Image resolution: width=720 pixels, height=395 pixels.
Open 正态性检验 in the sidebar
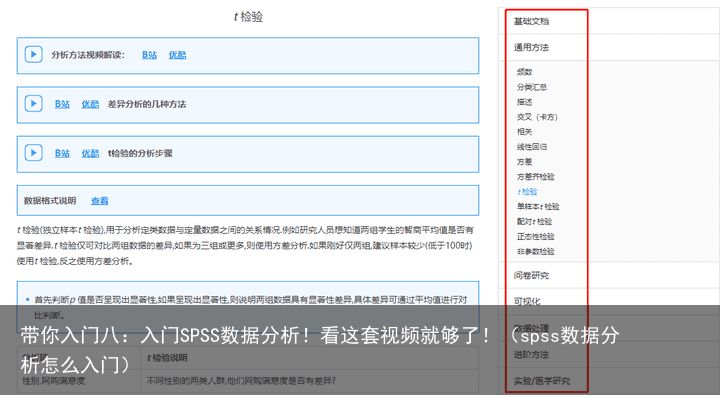click(535, 237)
